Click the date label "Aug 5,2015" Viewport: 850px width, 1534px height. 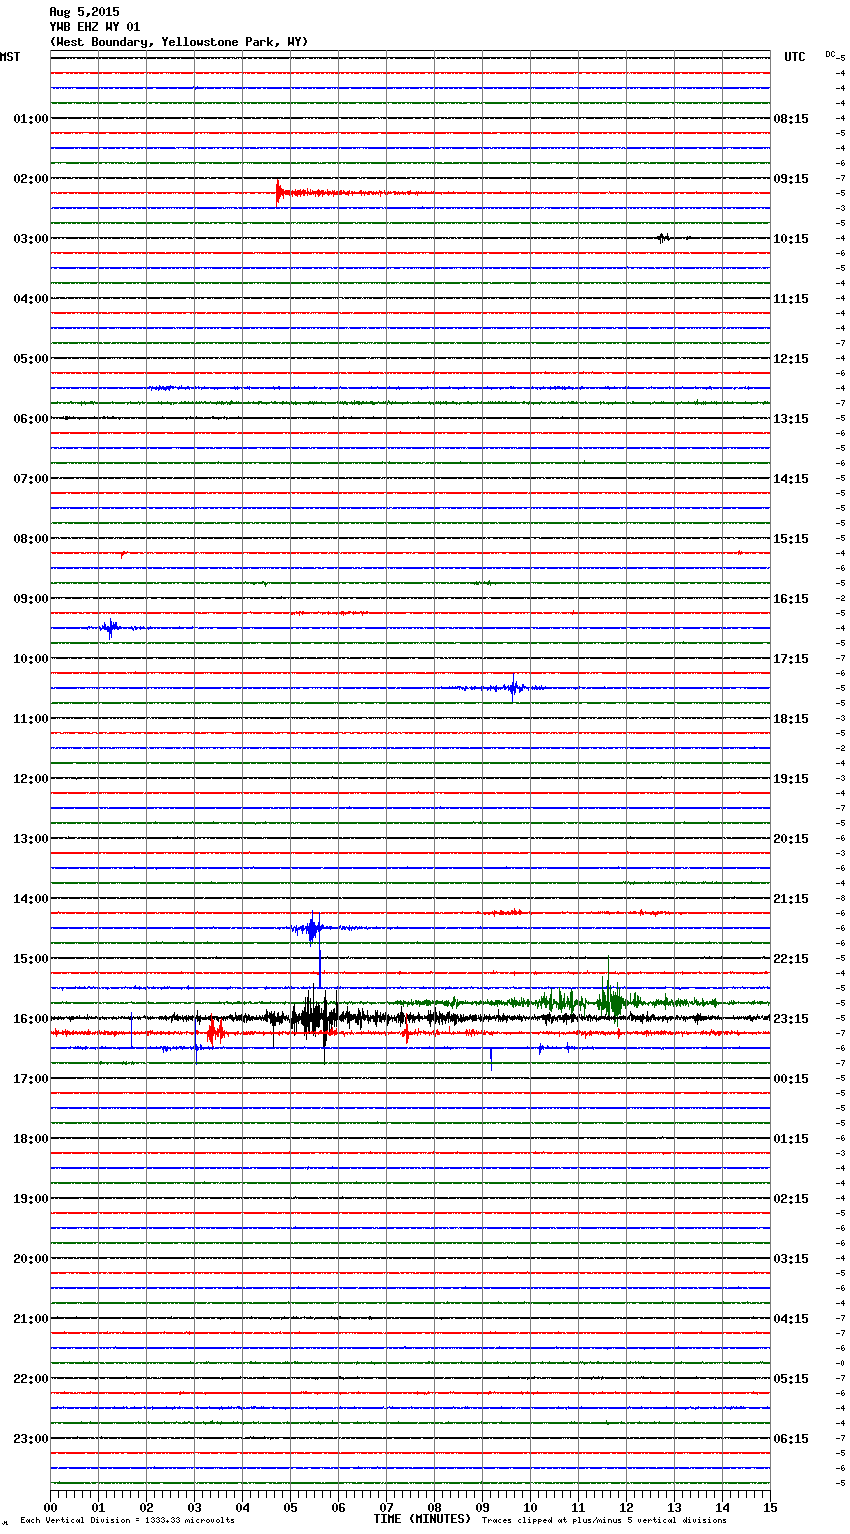tap(84, 12)
